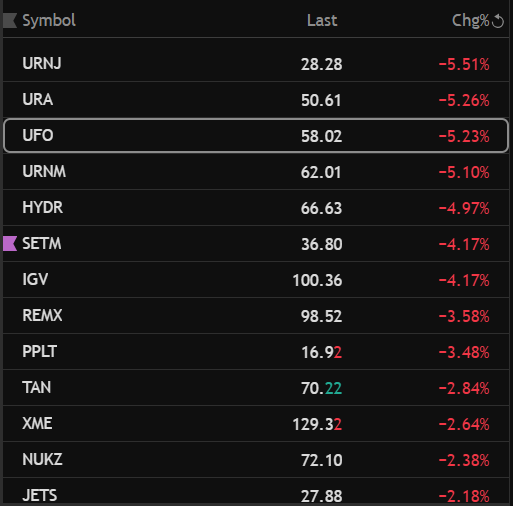Click the SETM change value -4.17%
Viewport: 513px width, 506px height.
tap(464, 244)
